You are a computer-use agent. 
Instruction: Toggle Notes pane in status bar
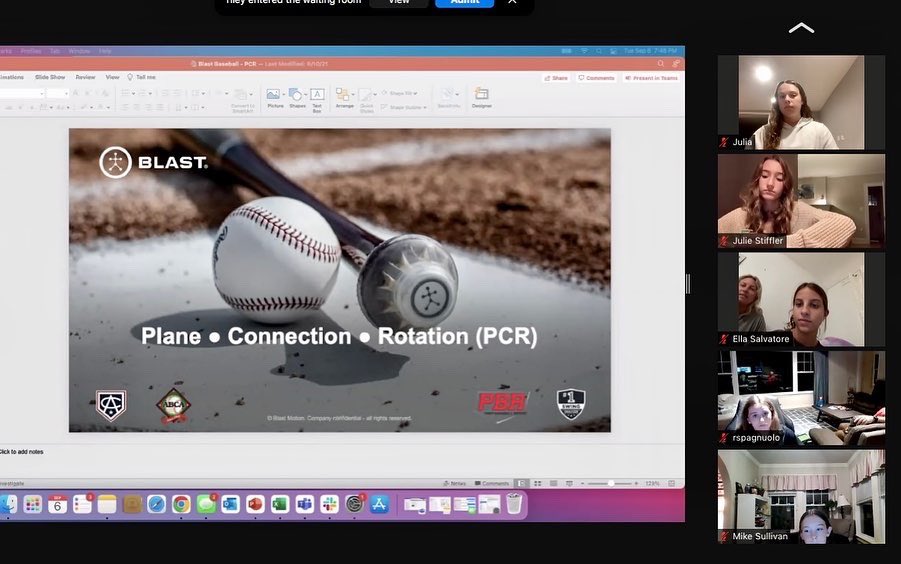tap(455, 484)
